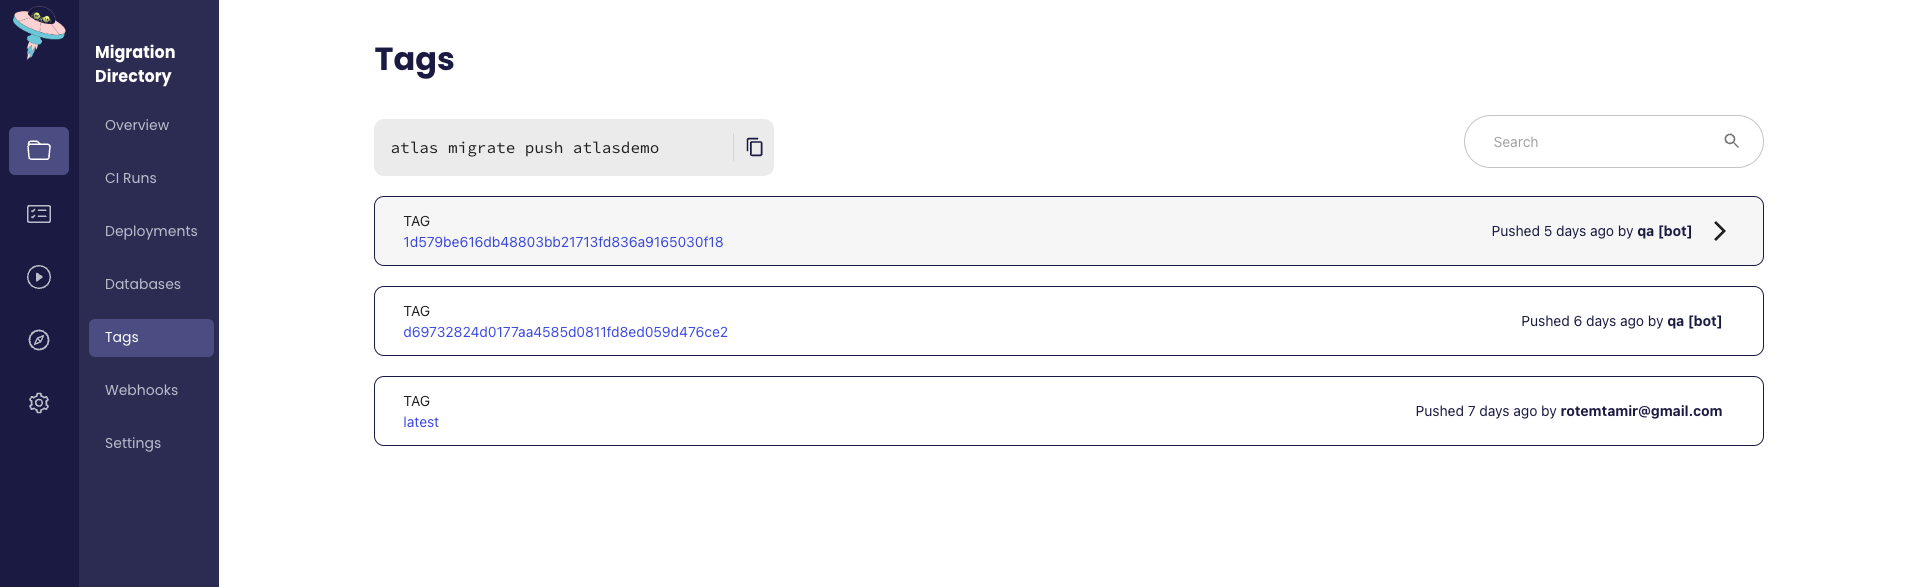This screenshot has width=1918, height=587.
Task: Click the search magnifier icon
Action: pos(1731,140)
